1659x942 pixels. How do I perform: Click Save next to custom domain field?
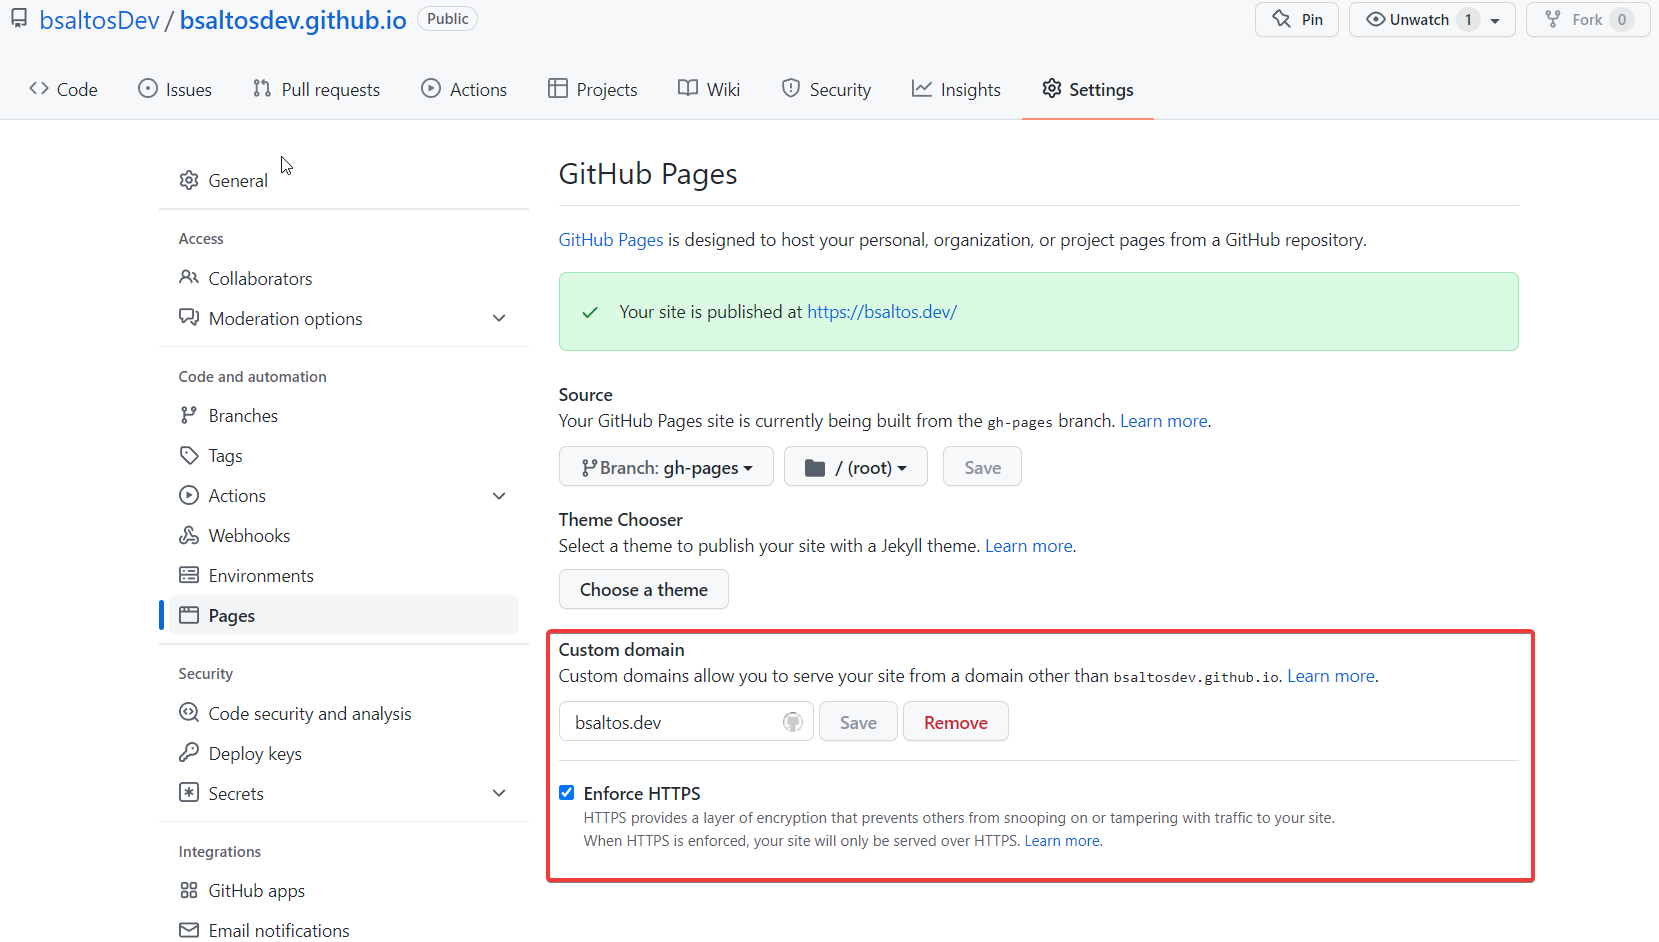858,722
